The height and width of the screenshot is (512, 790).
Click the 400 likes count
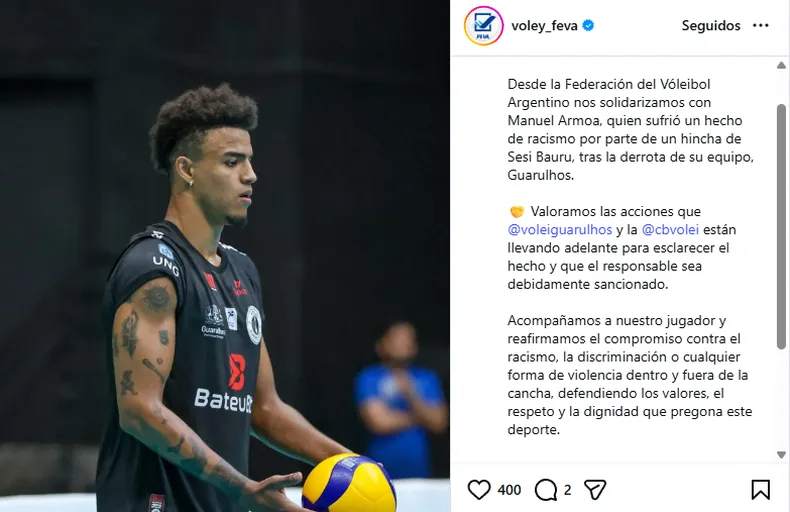[509, 490]
